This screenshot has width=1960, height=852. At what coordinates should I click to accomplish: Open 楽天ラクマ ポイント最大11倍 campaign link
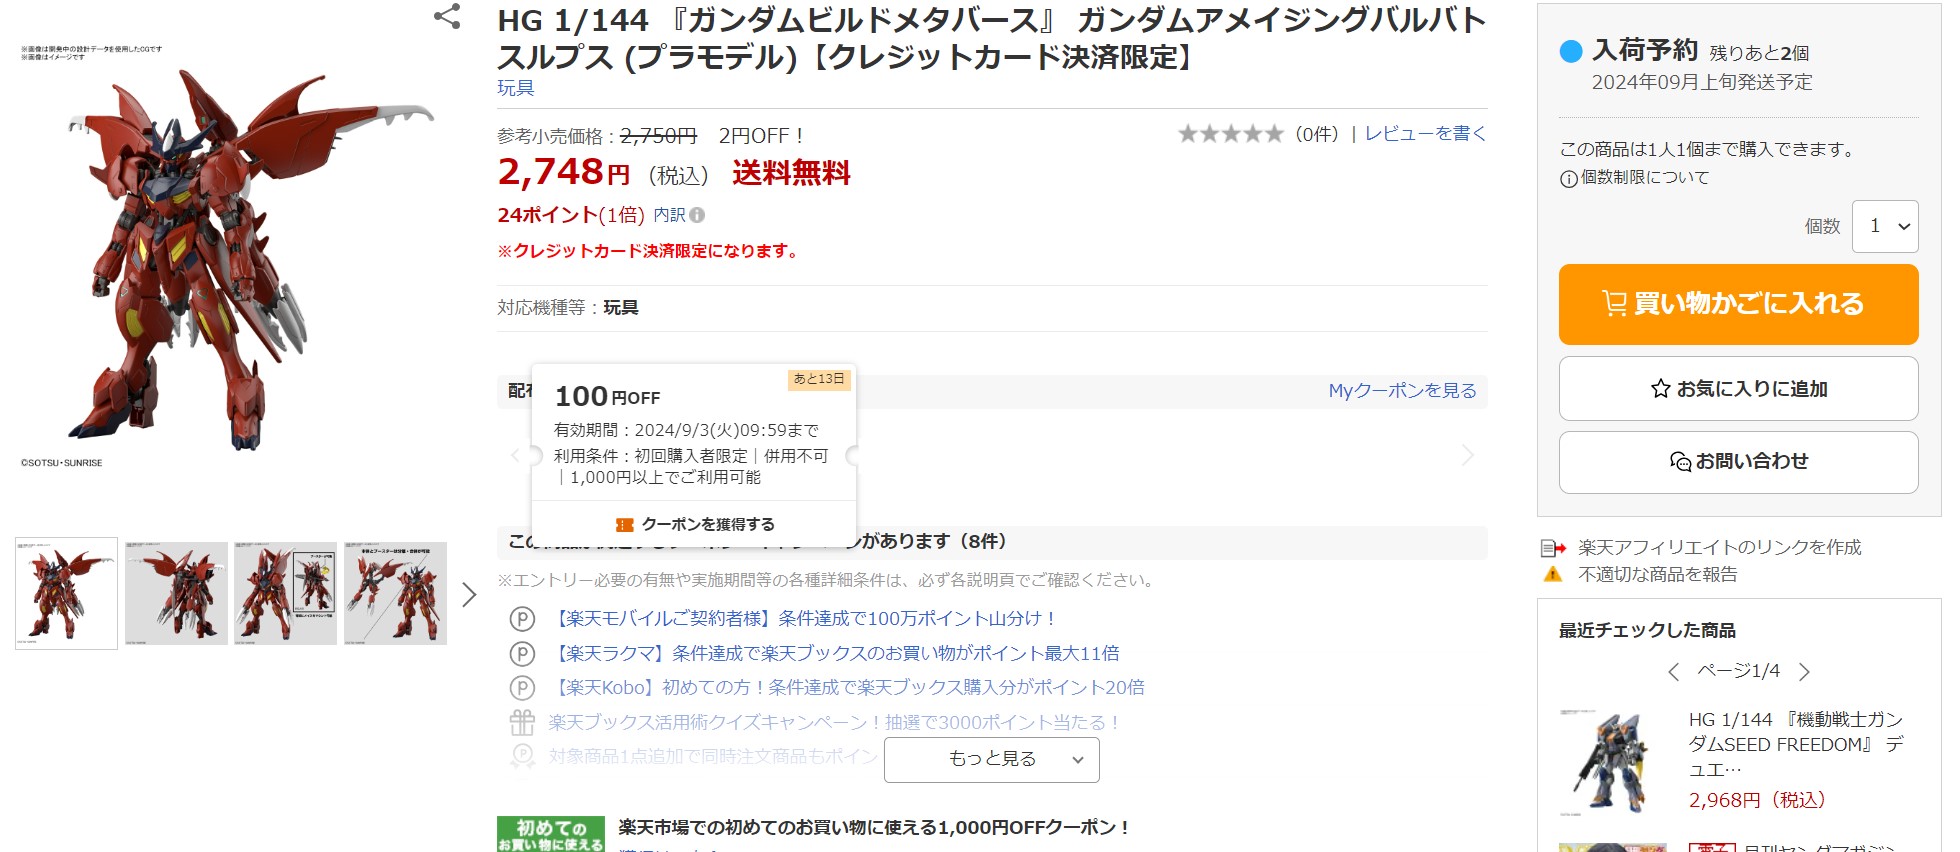(x=834, y=654)
